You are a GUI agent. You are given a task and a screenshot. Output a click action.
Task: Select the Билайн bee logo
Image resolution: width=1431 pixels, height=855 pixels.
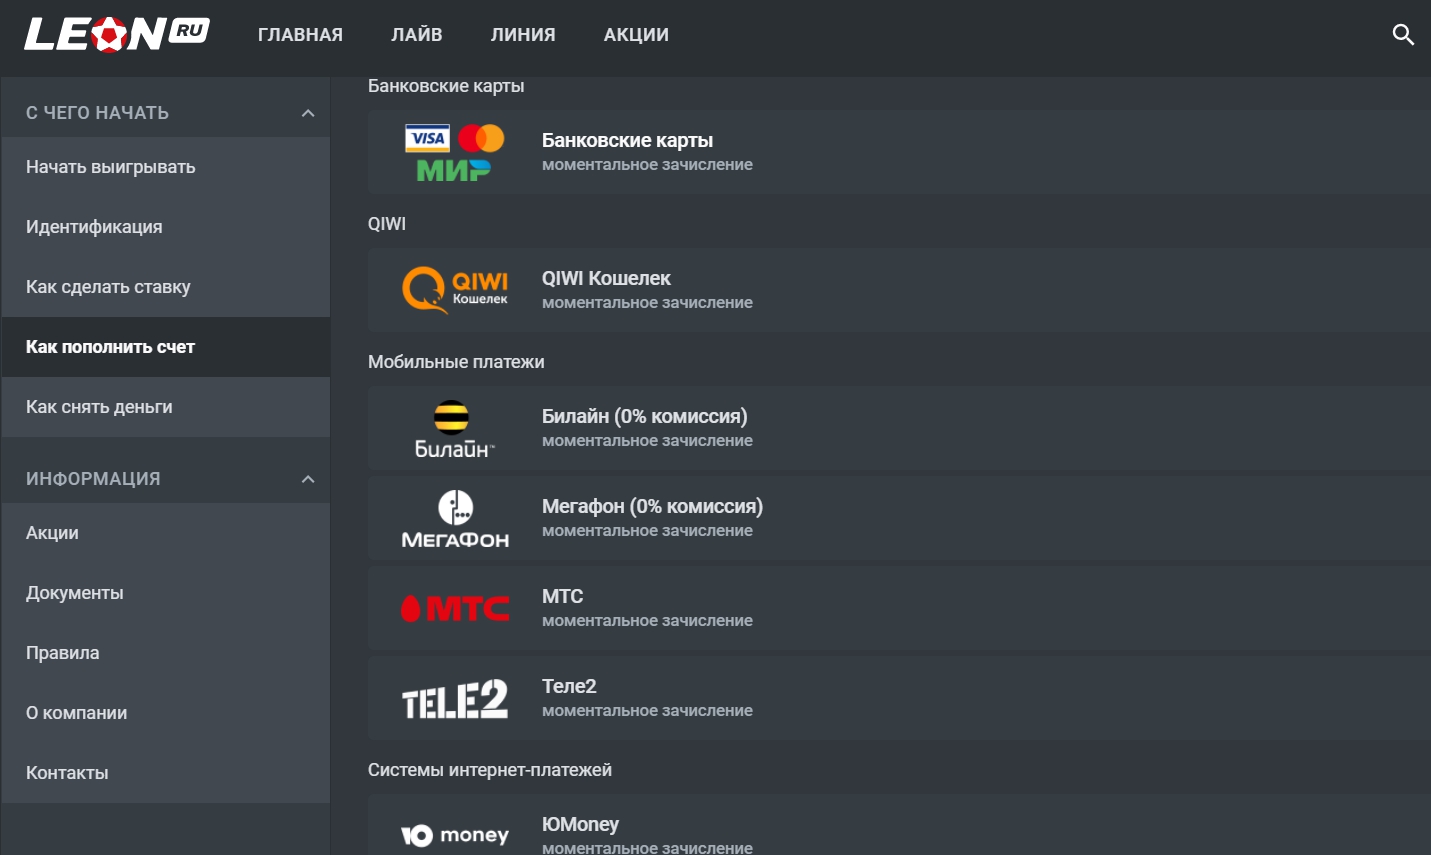coord(454,428)
